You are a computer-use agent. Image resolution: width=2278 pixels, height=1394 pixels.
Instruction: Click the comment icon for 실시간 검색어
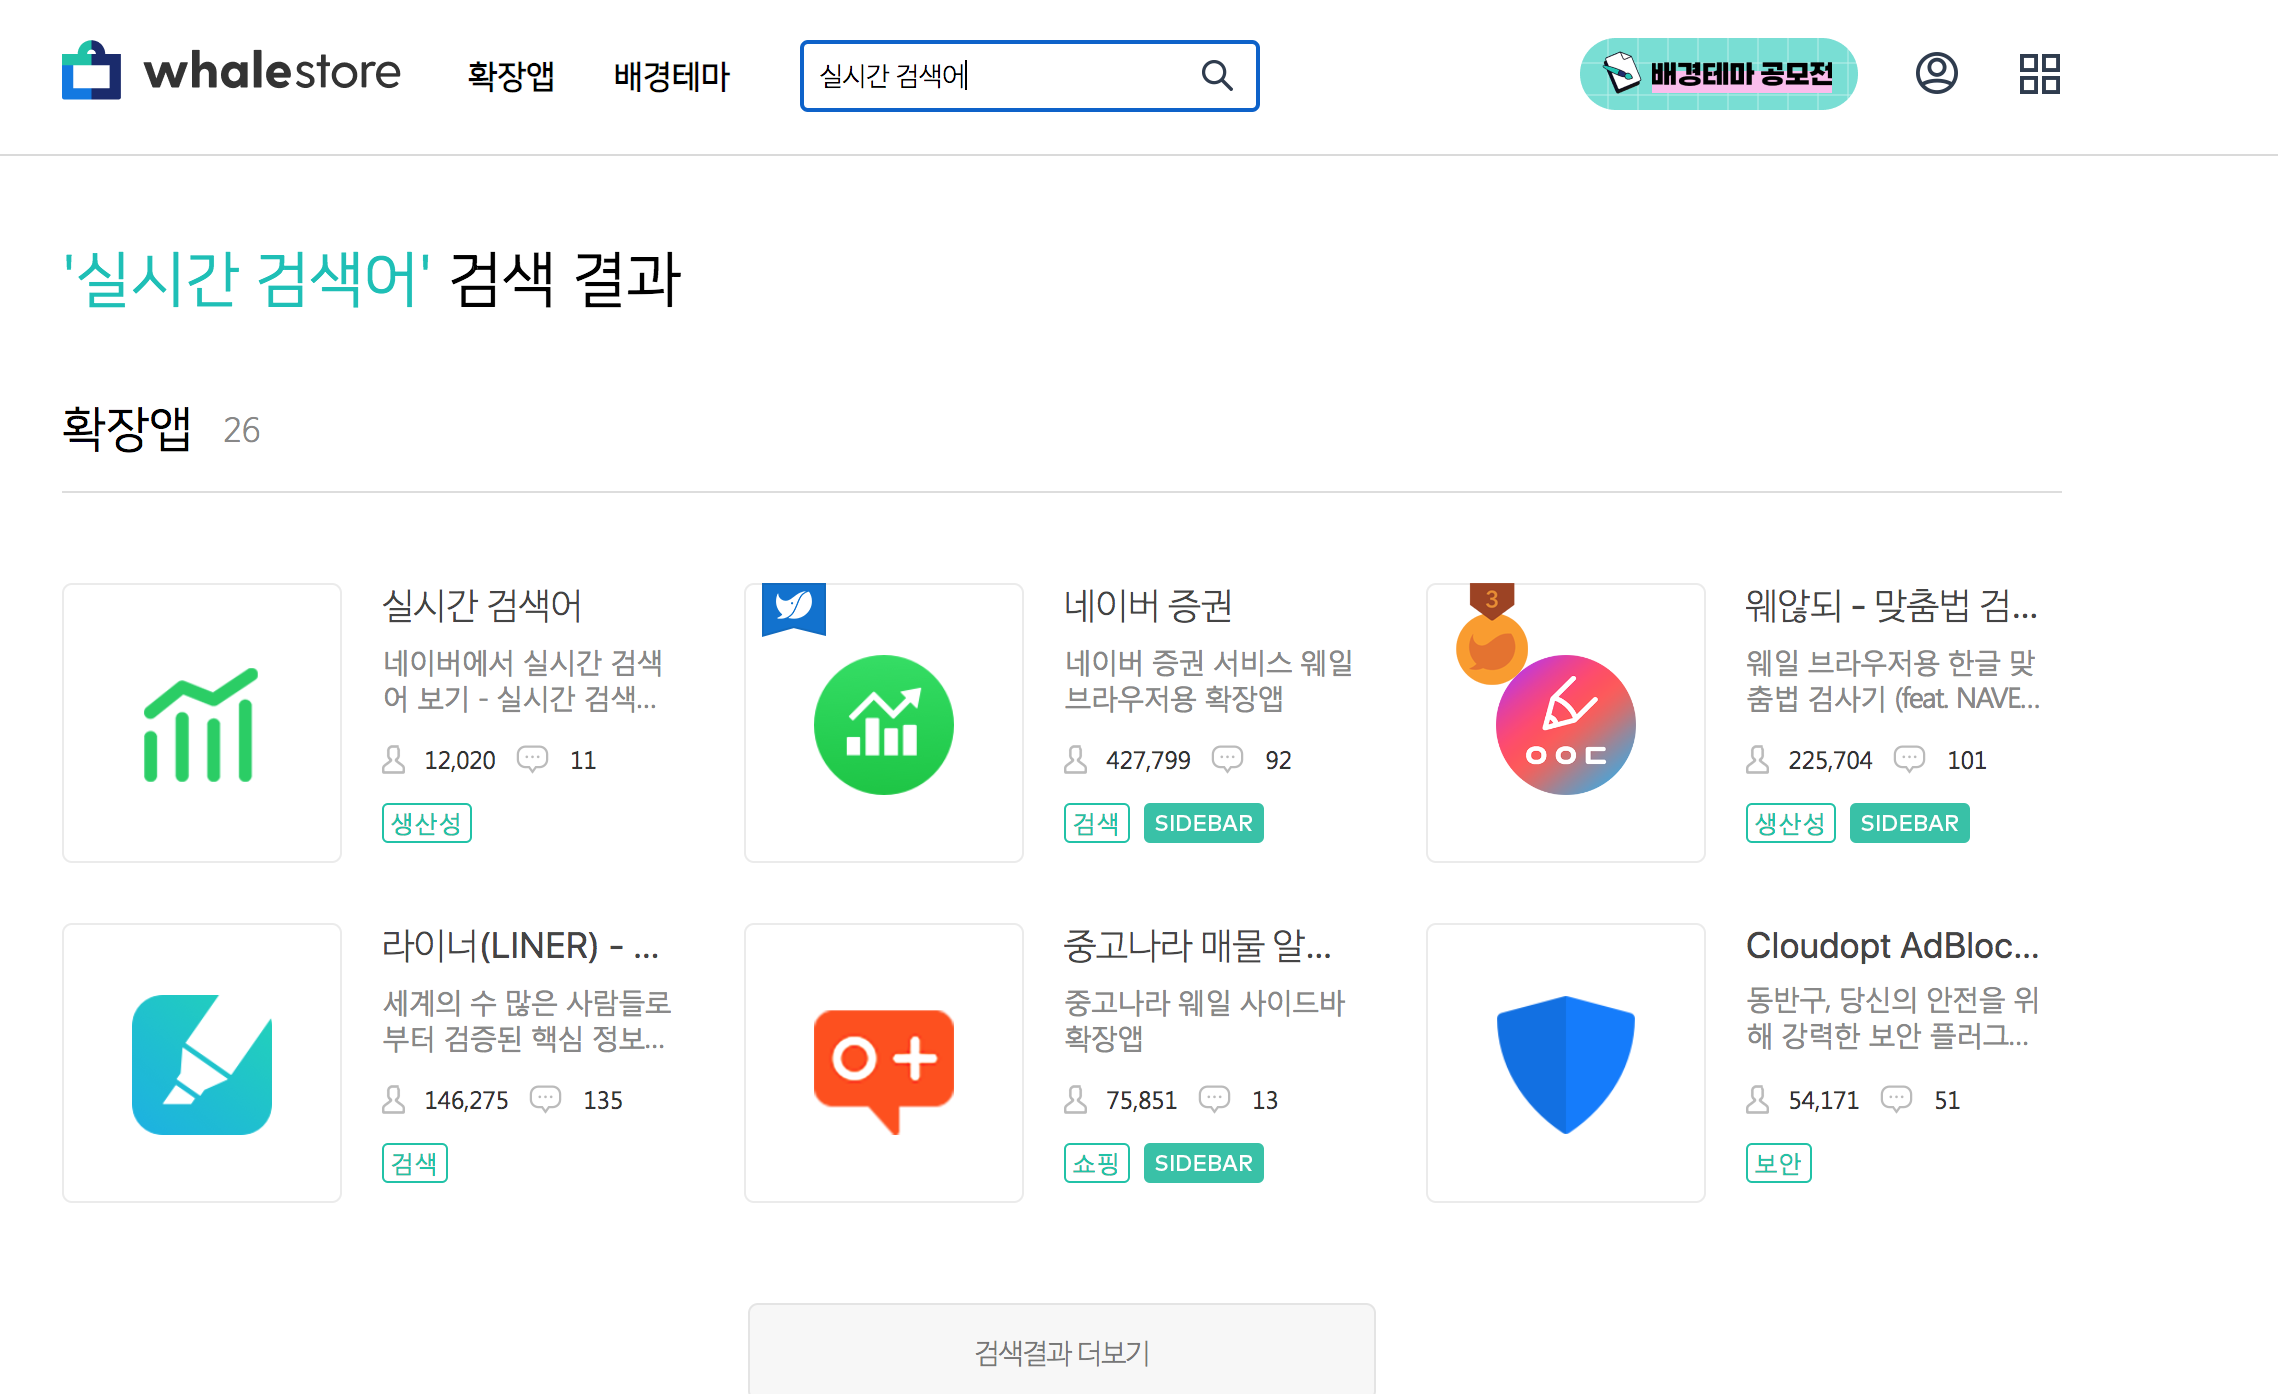(x=533, y=759)
